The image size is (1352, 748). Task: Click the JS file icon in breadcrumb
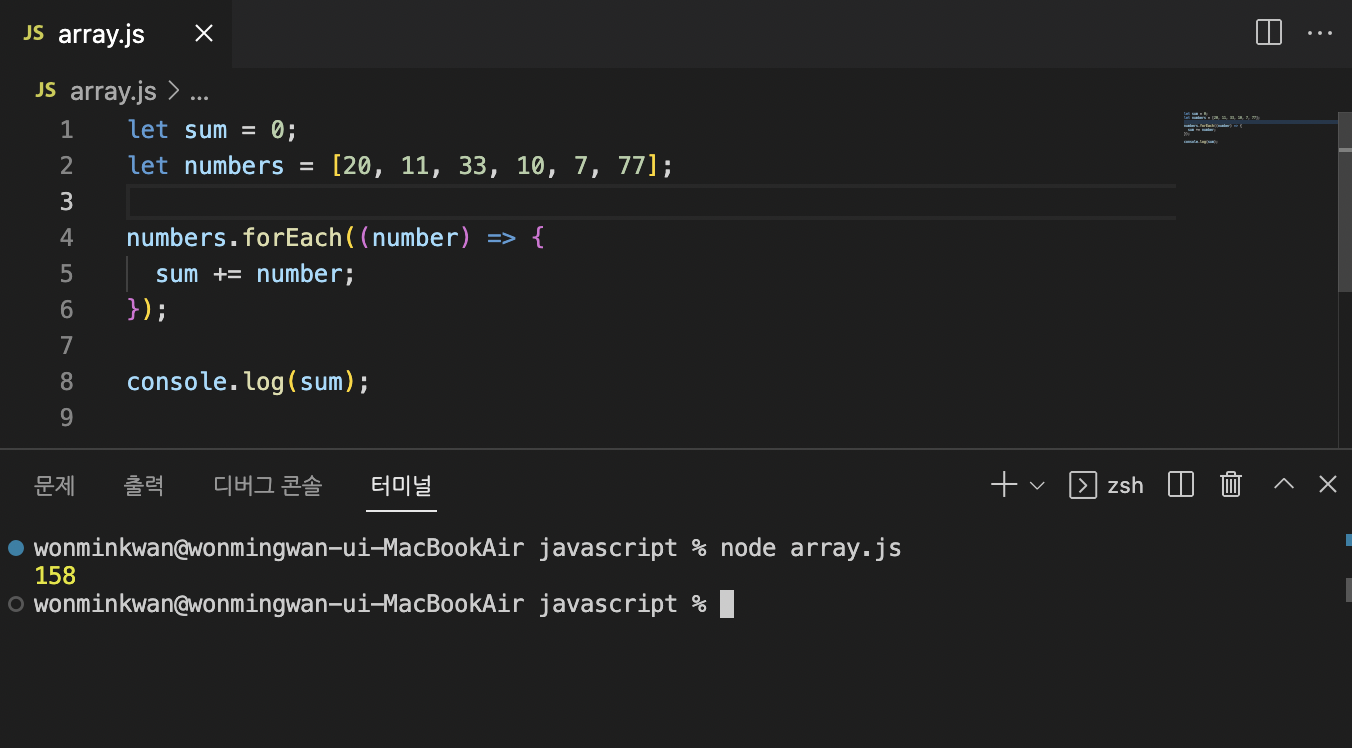[45, 91]
